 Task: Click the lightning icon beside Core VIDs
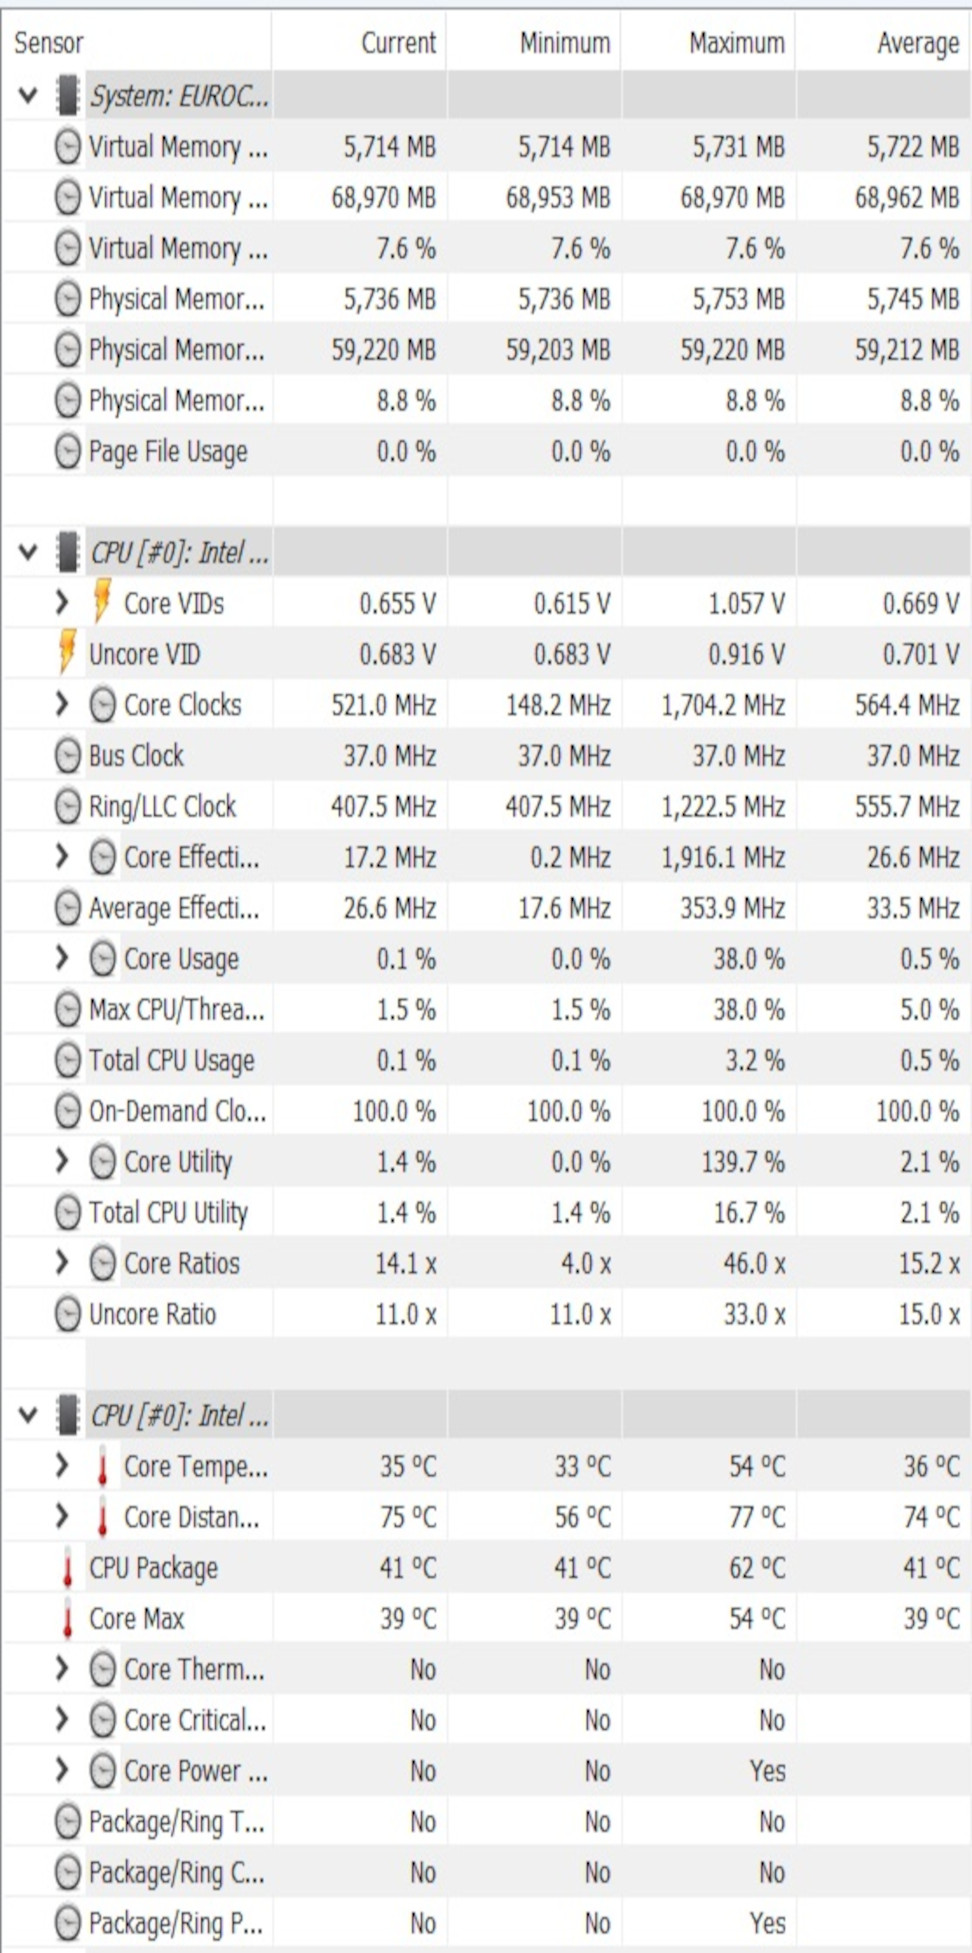click(x=102, y=603)
